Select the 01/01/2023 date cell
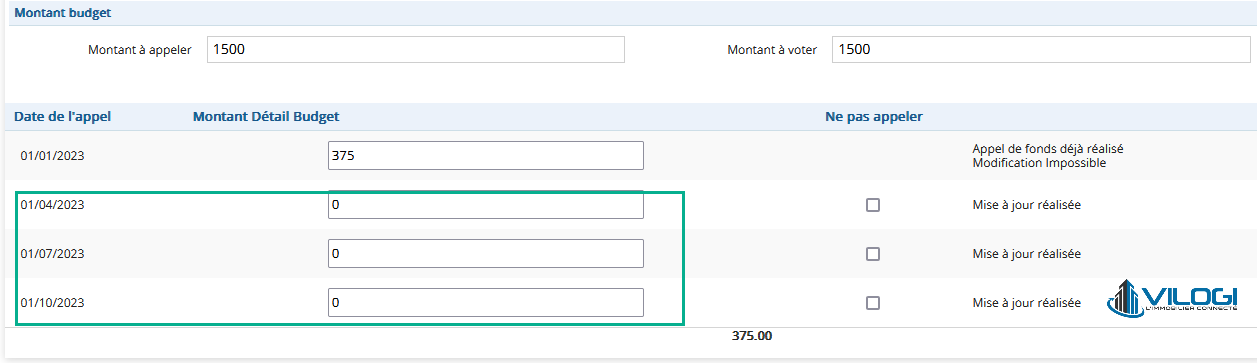This screenshot has height=363, width=1257. tap(52, 156)
